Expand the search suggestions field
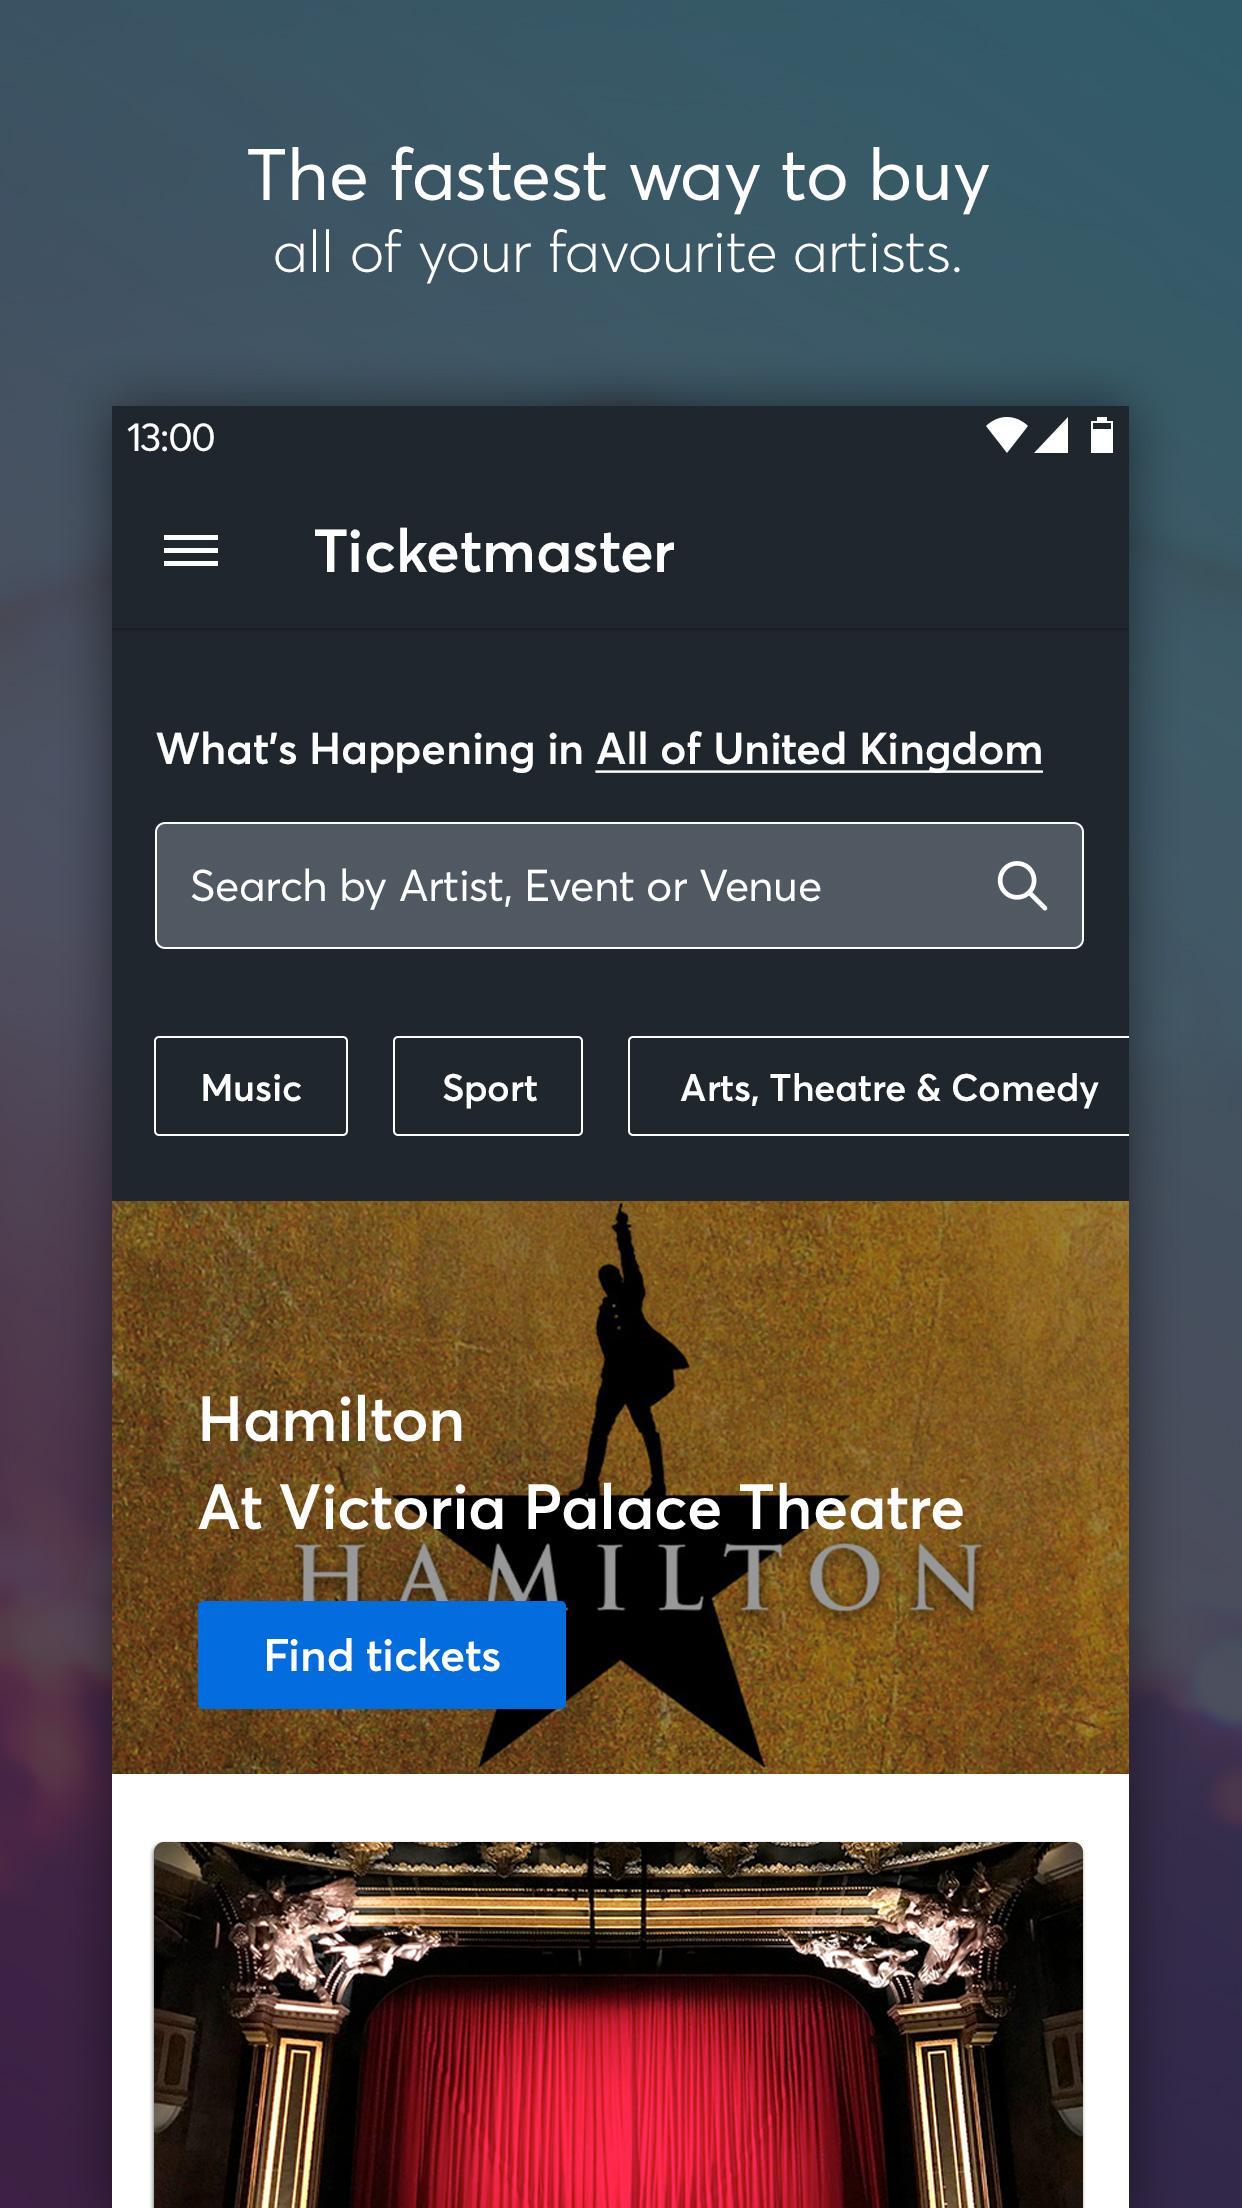This screenshot has height=2208, width=1242. click(560, 884)
